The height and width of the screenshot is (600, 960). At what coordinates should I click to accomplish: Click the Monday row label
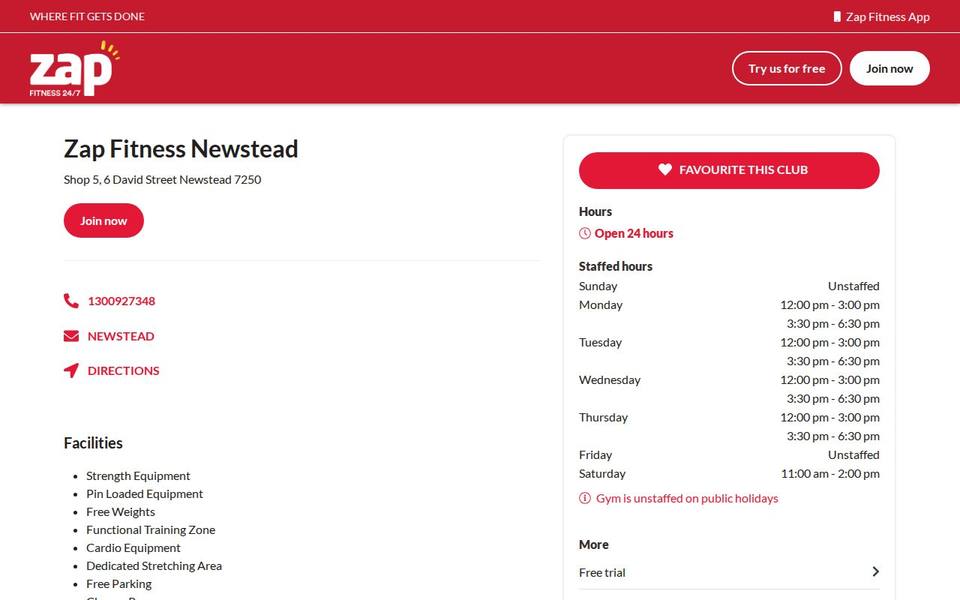(x=601, y=305)
